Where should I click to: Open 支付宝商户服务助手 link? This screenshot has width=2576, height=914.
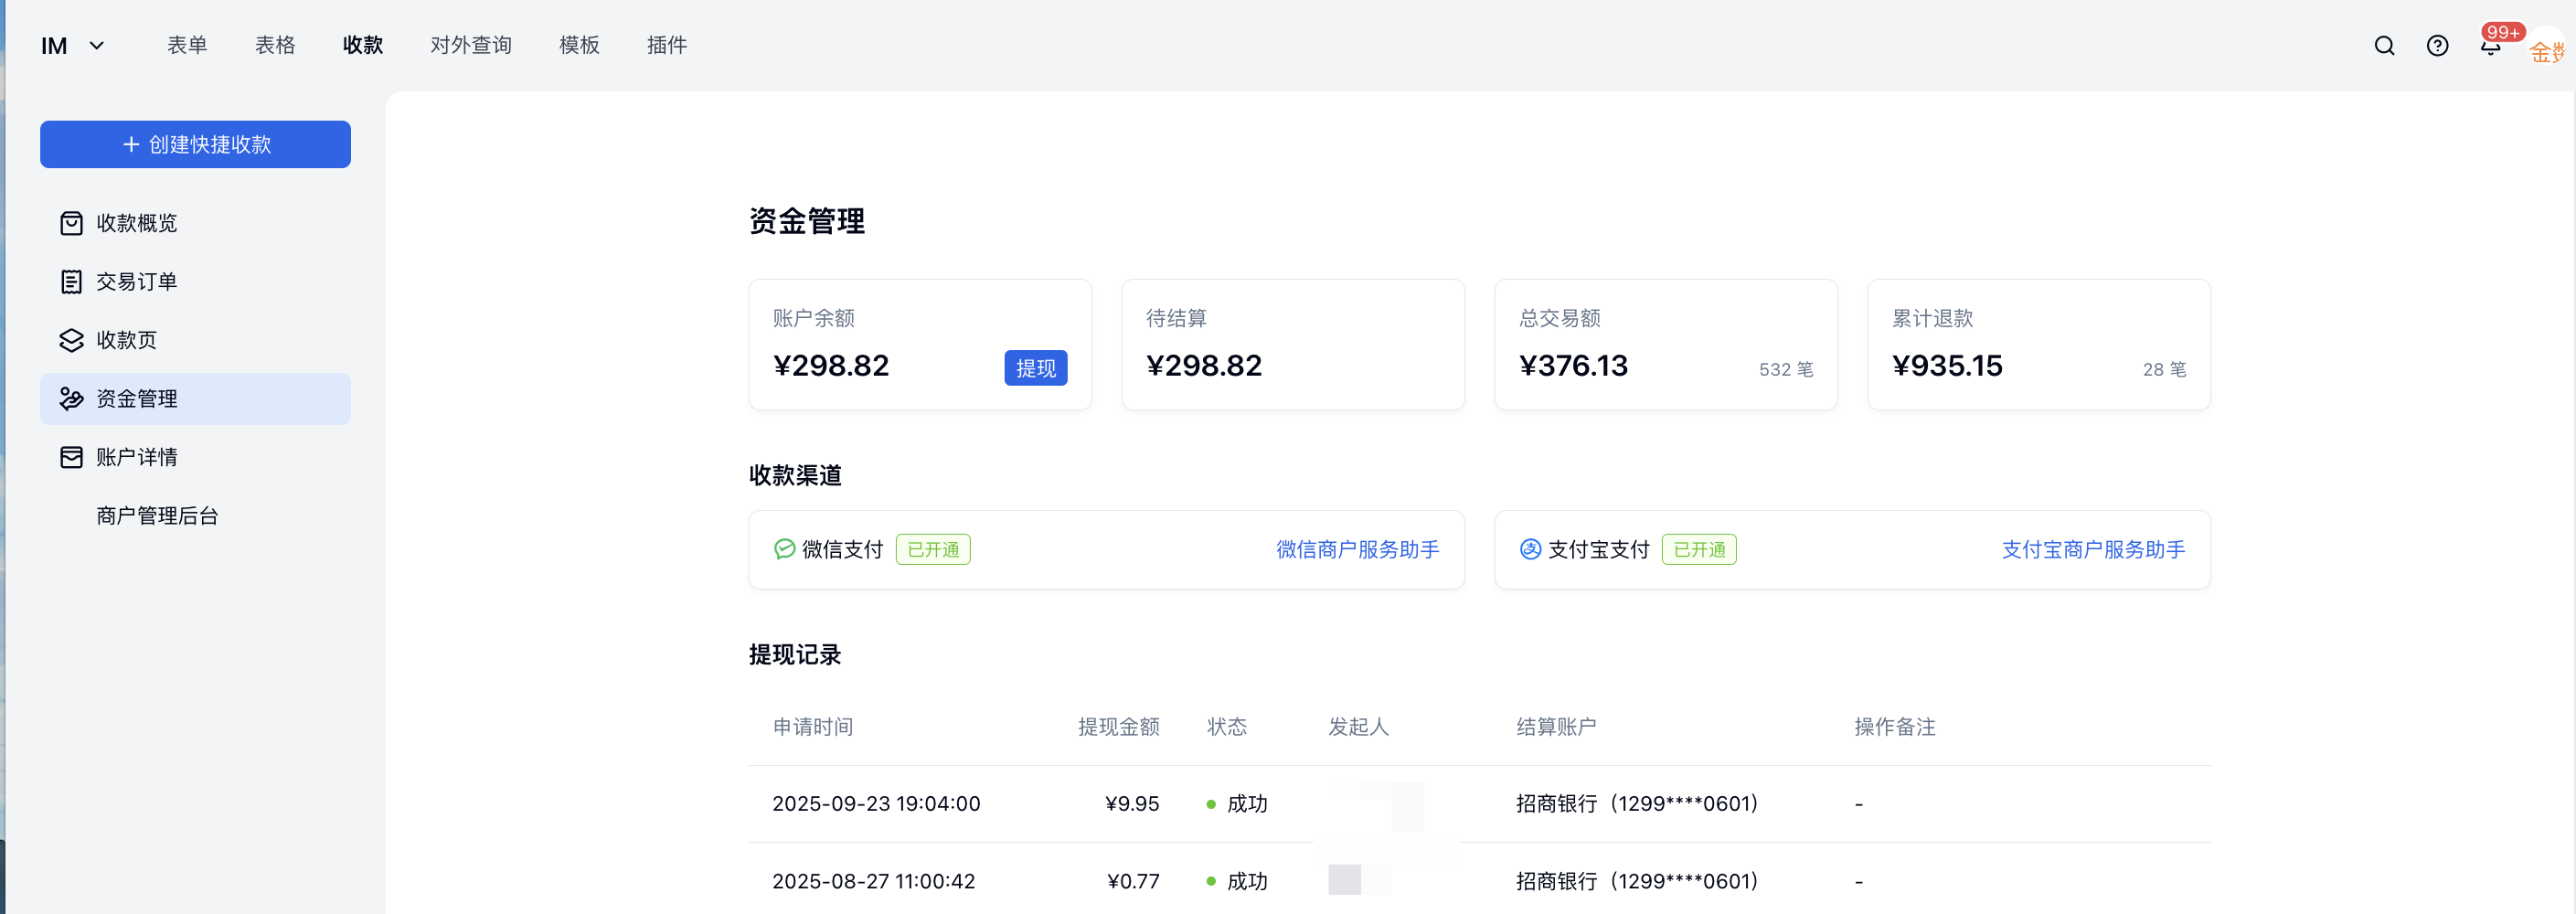(x=2093, y=549)
